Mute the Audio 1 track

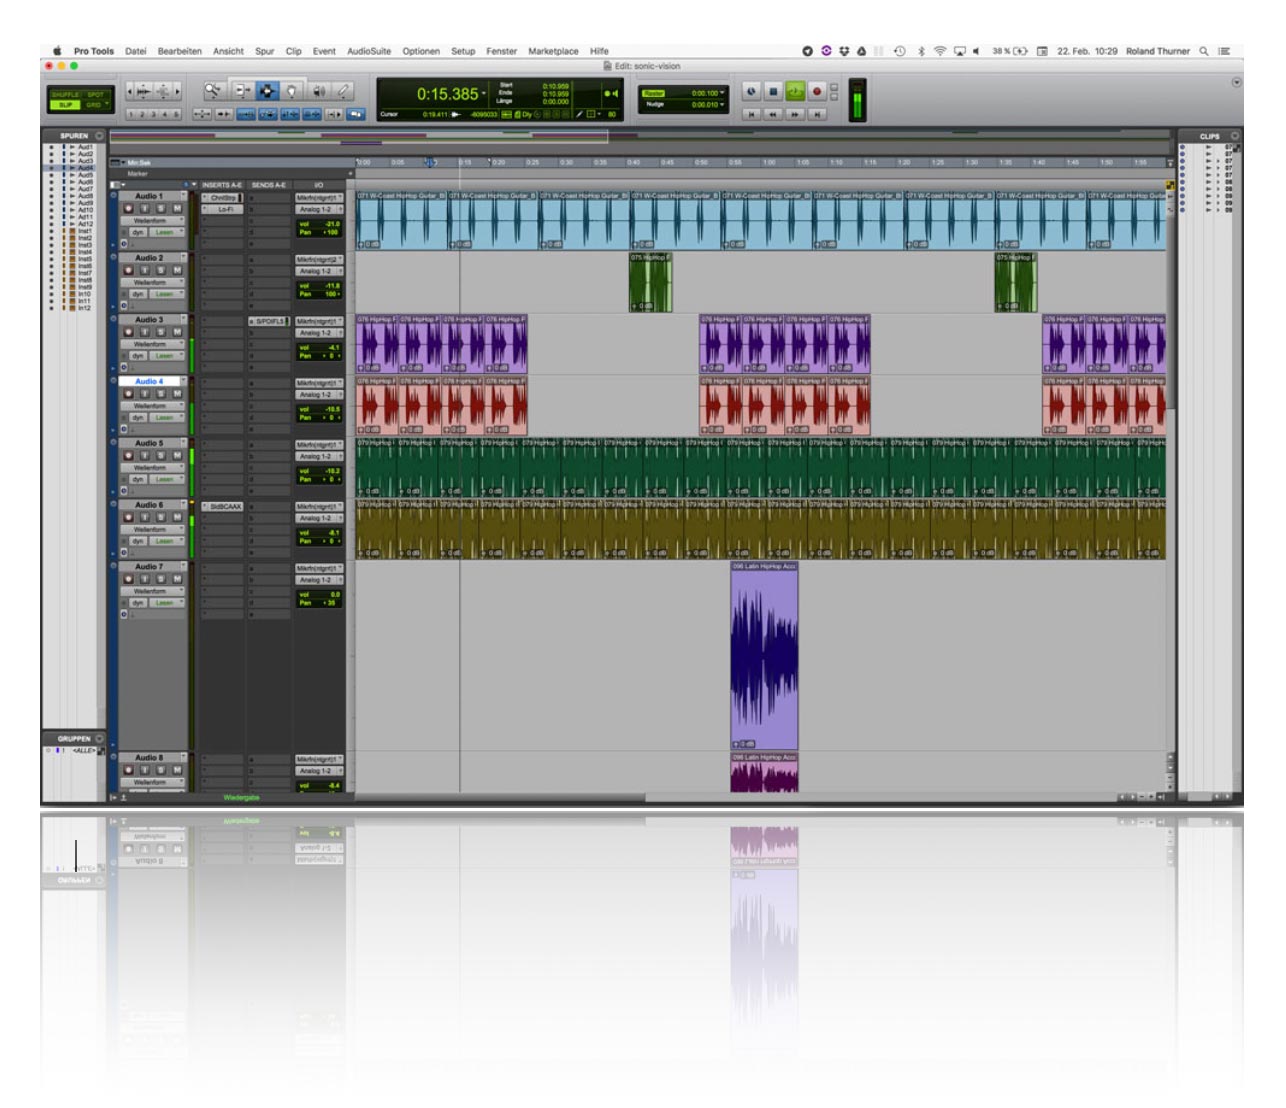[177, 209]
